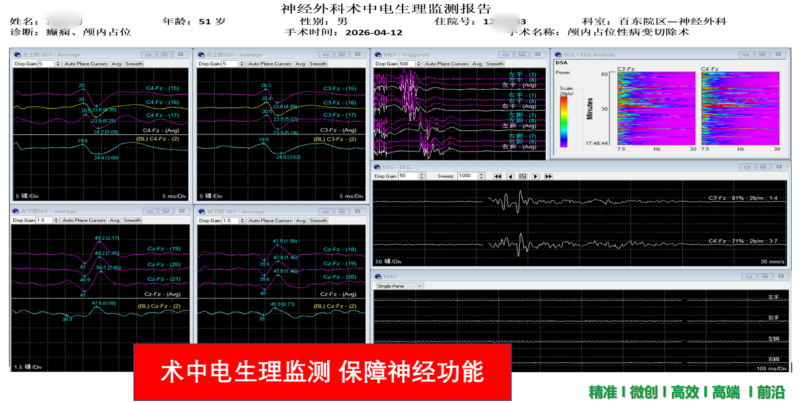Click the Sweep field showing 1000
This screenshot has height=403, width=800.
tap(468, 176)
